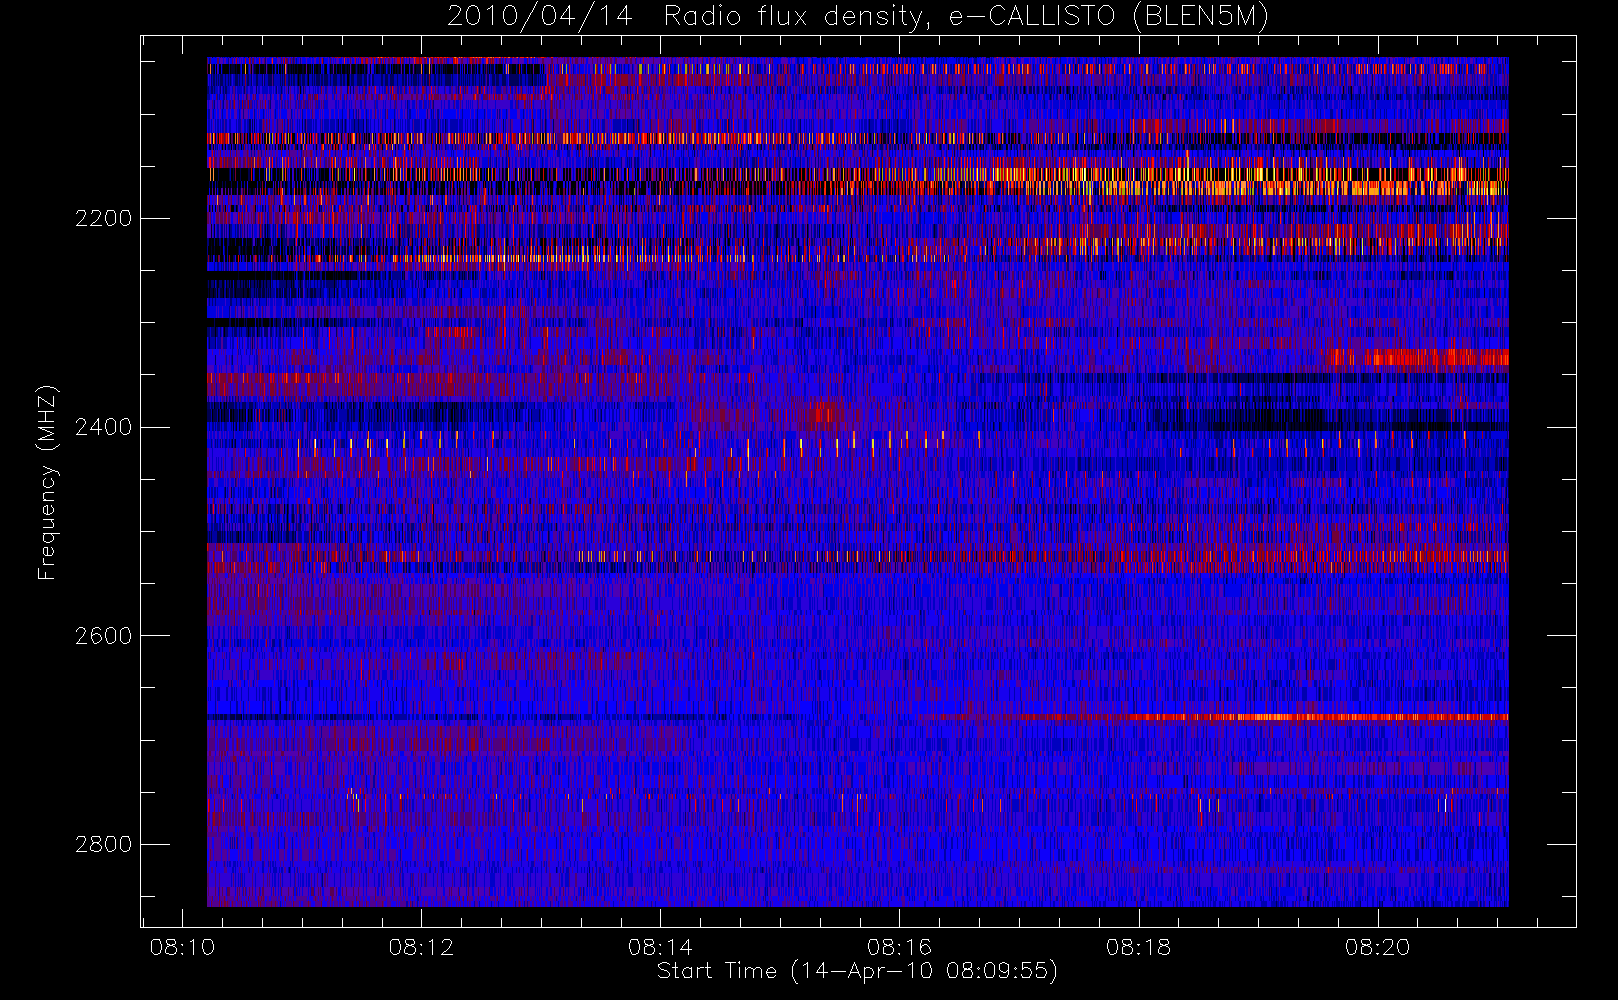
Task: Select the 2600 frequency tick label
Action: click(104, 636)
